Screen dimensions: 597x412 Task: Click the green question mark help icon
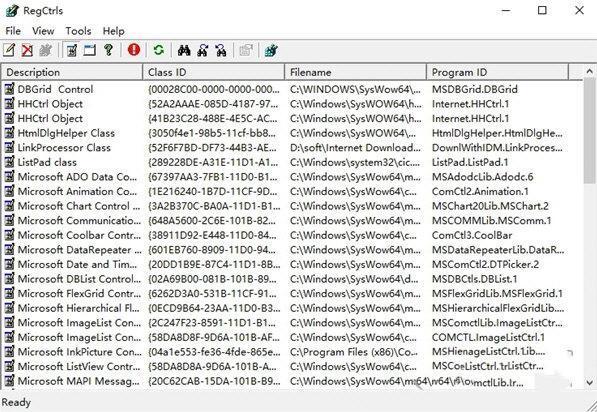pyautogui.click(x=109, y=50)
